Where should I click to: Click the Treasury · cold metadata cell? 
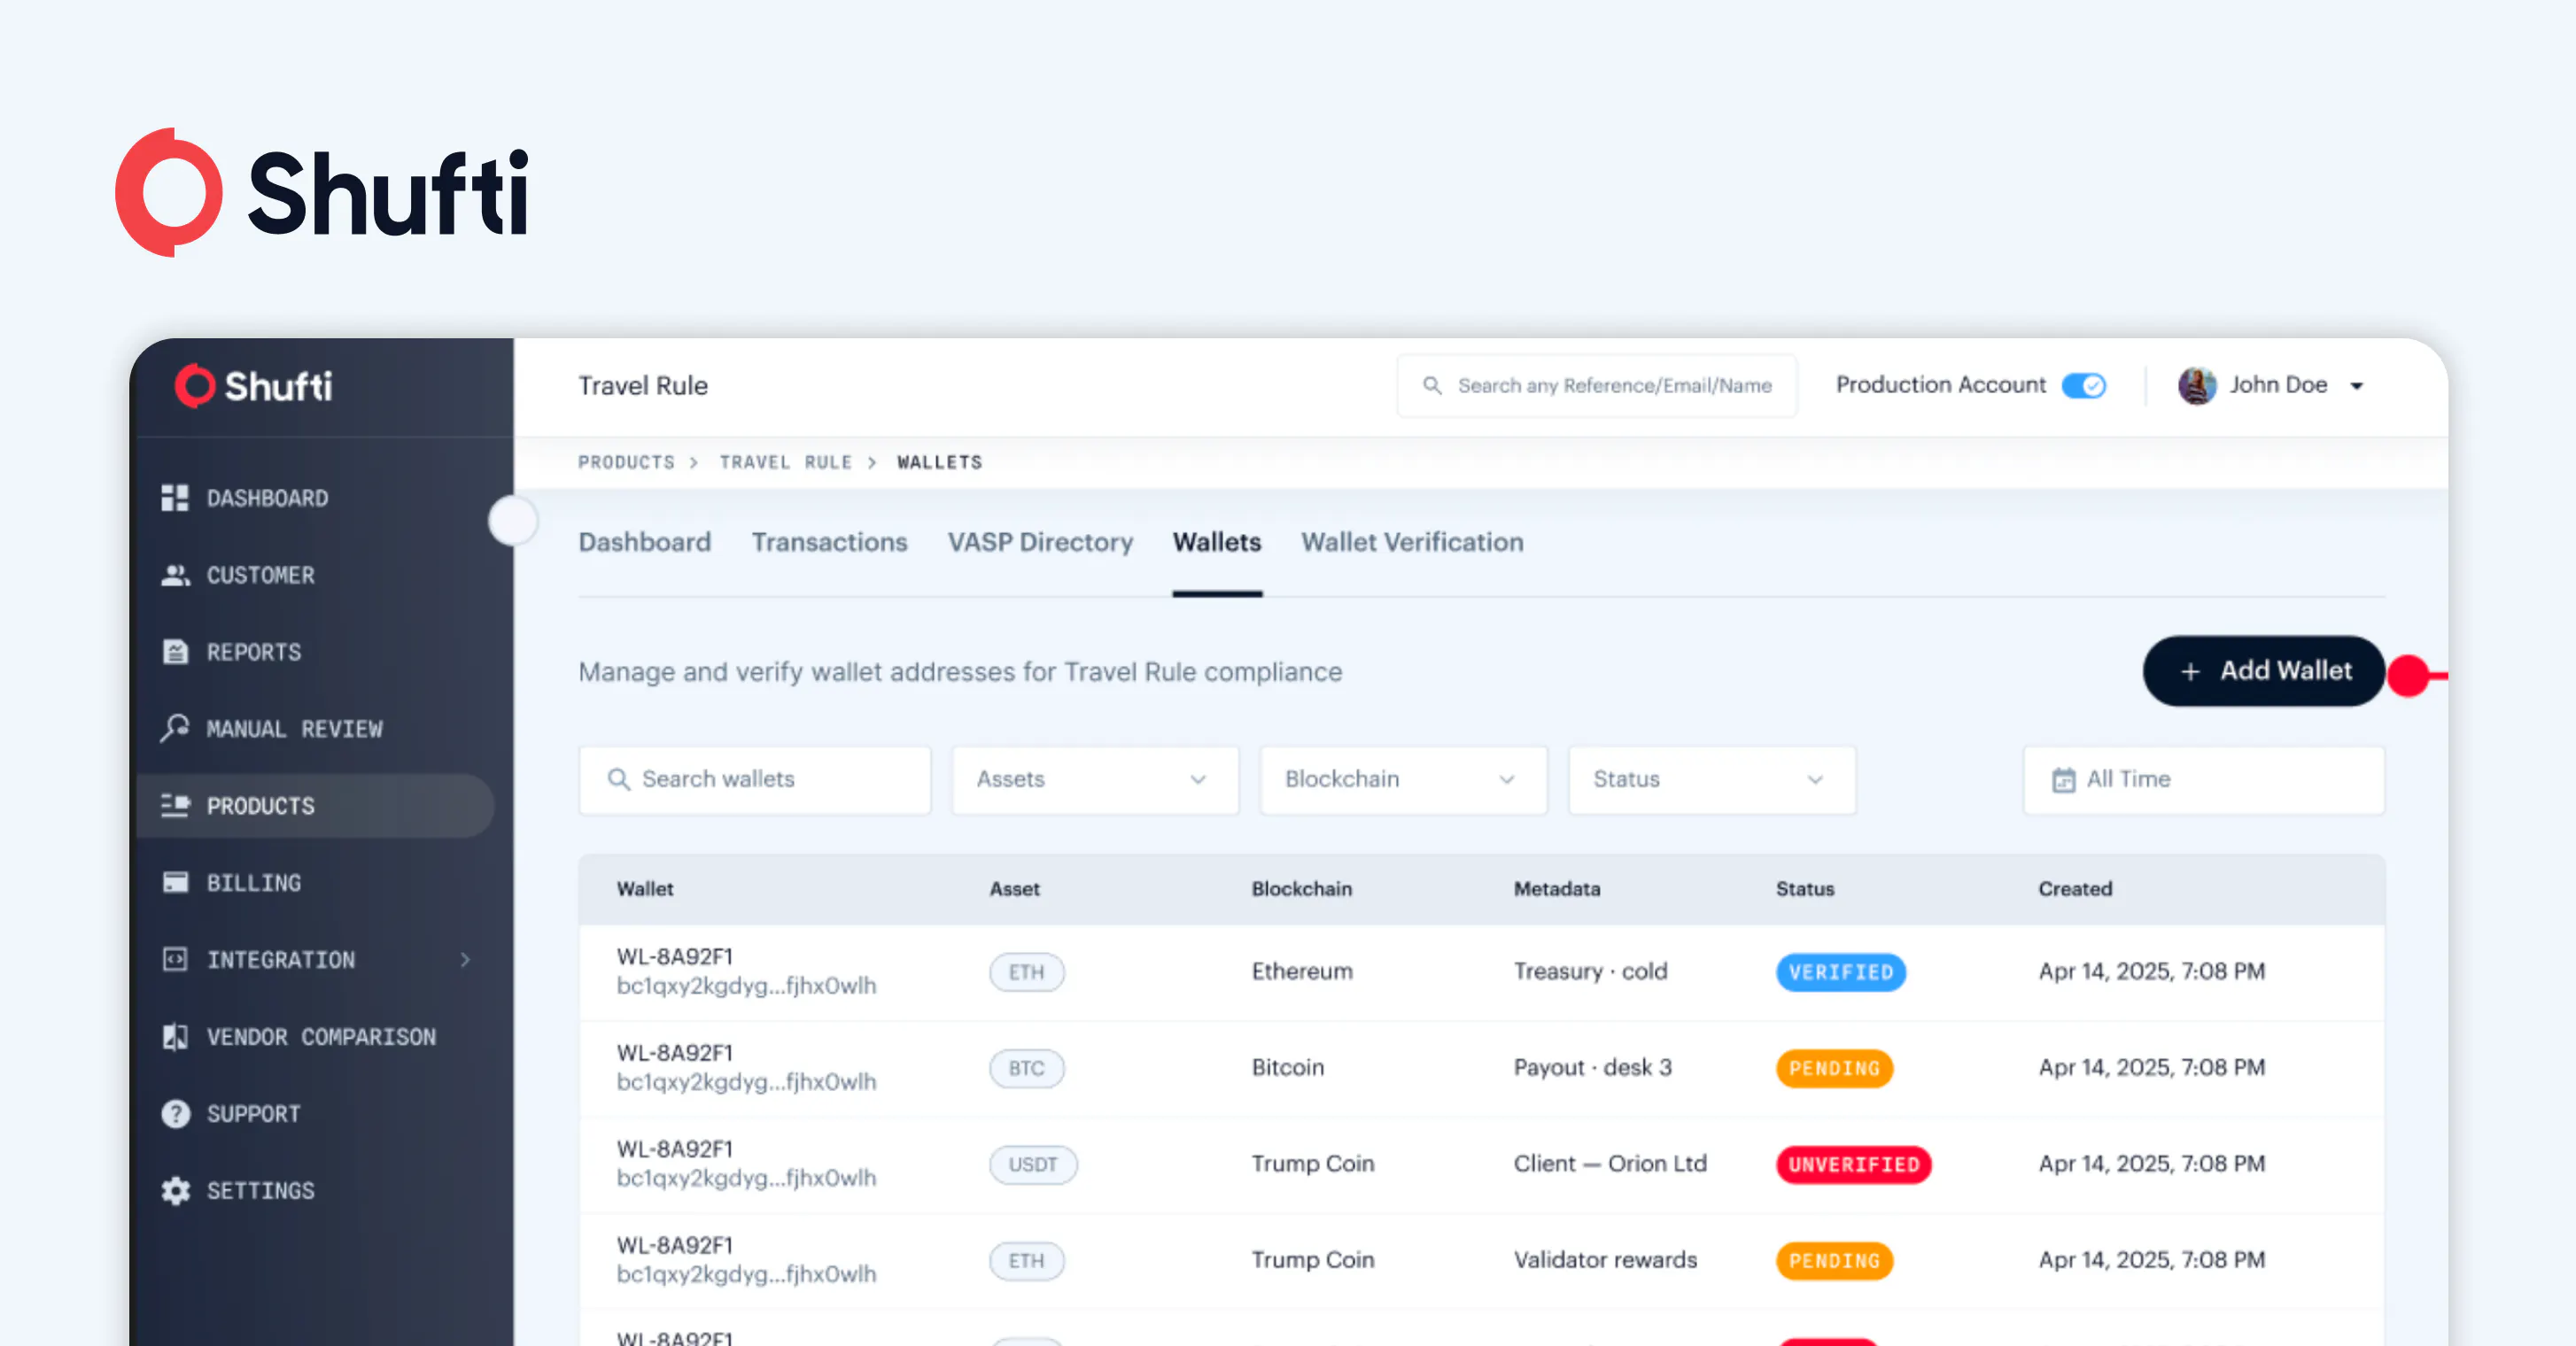point(1590,971)
